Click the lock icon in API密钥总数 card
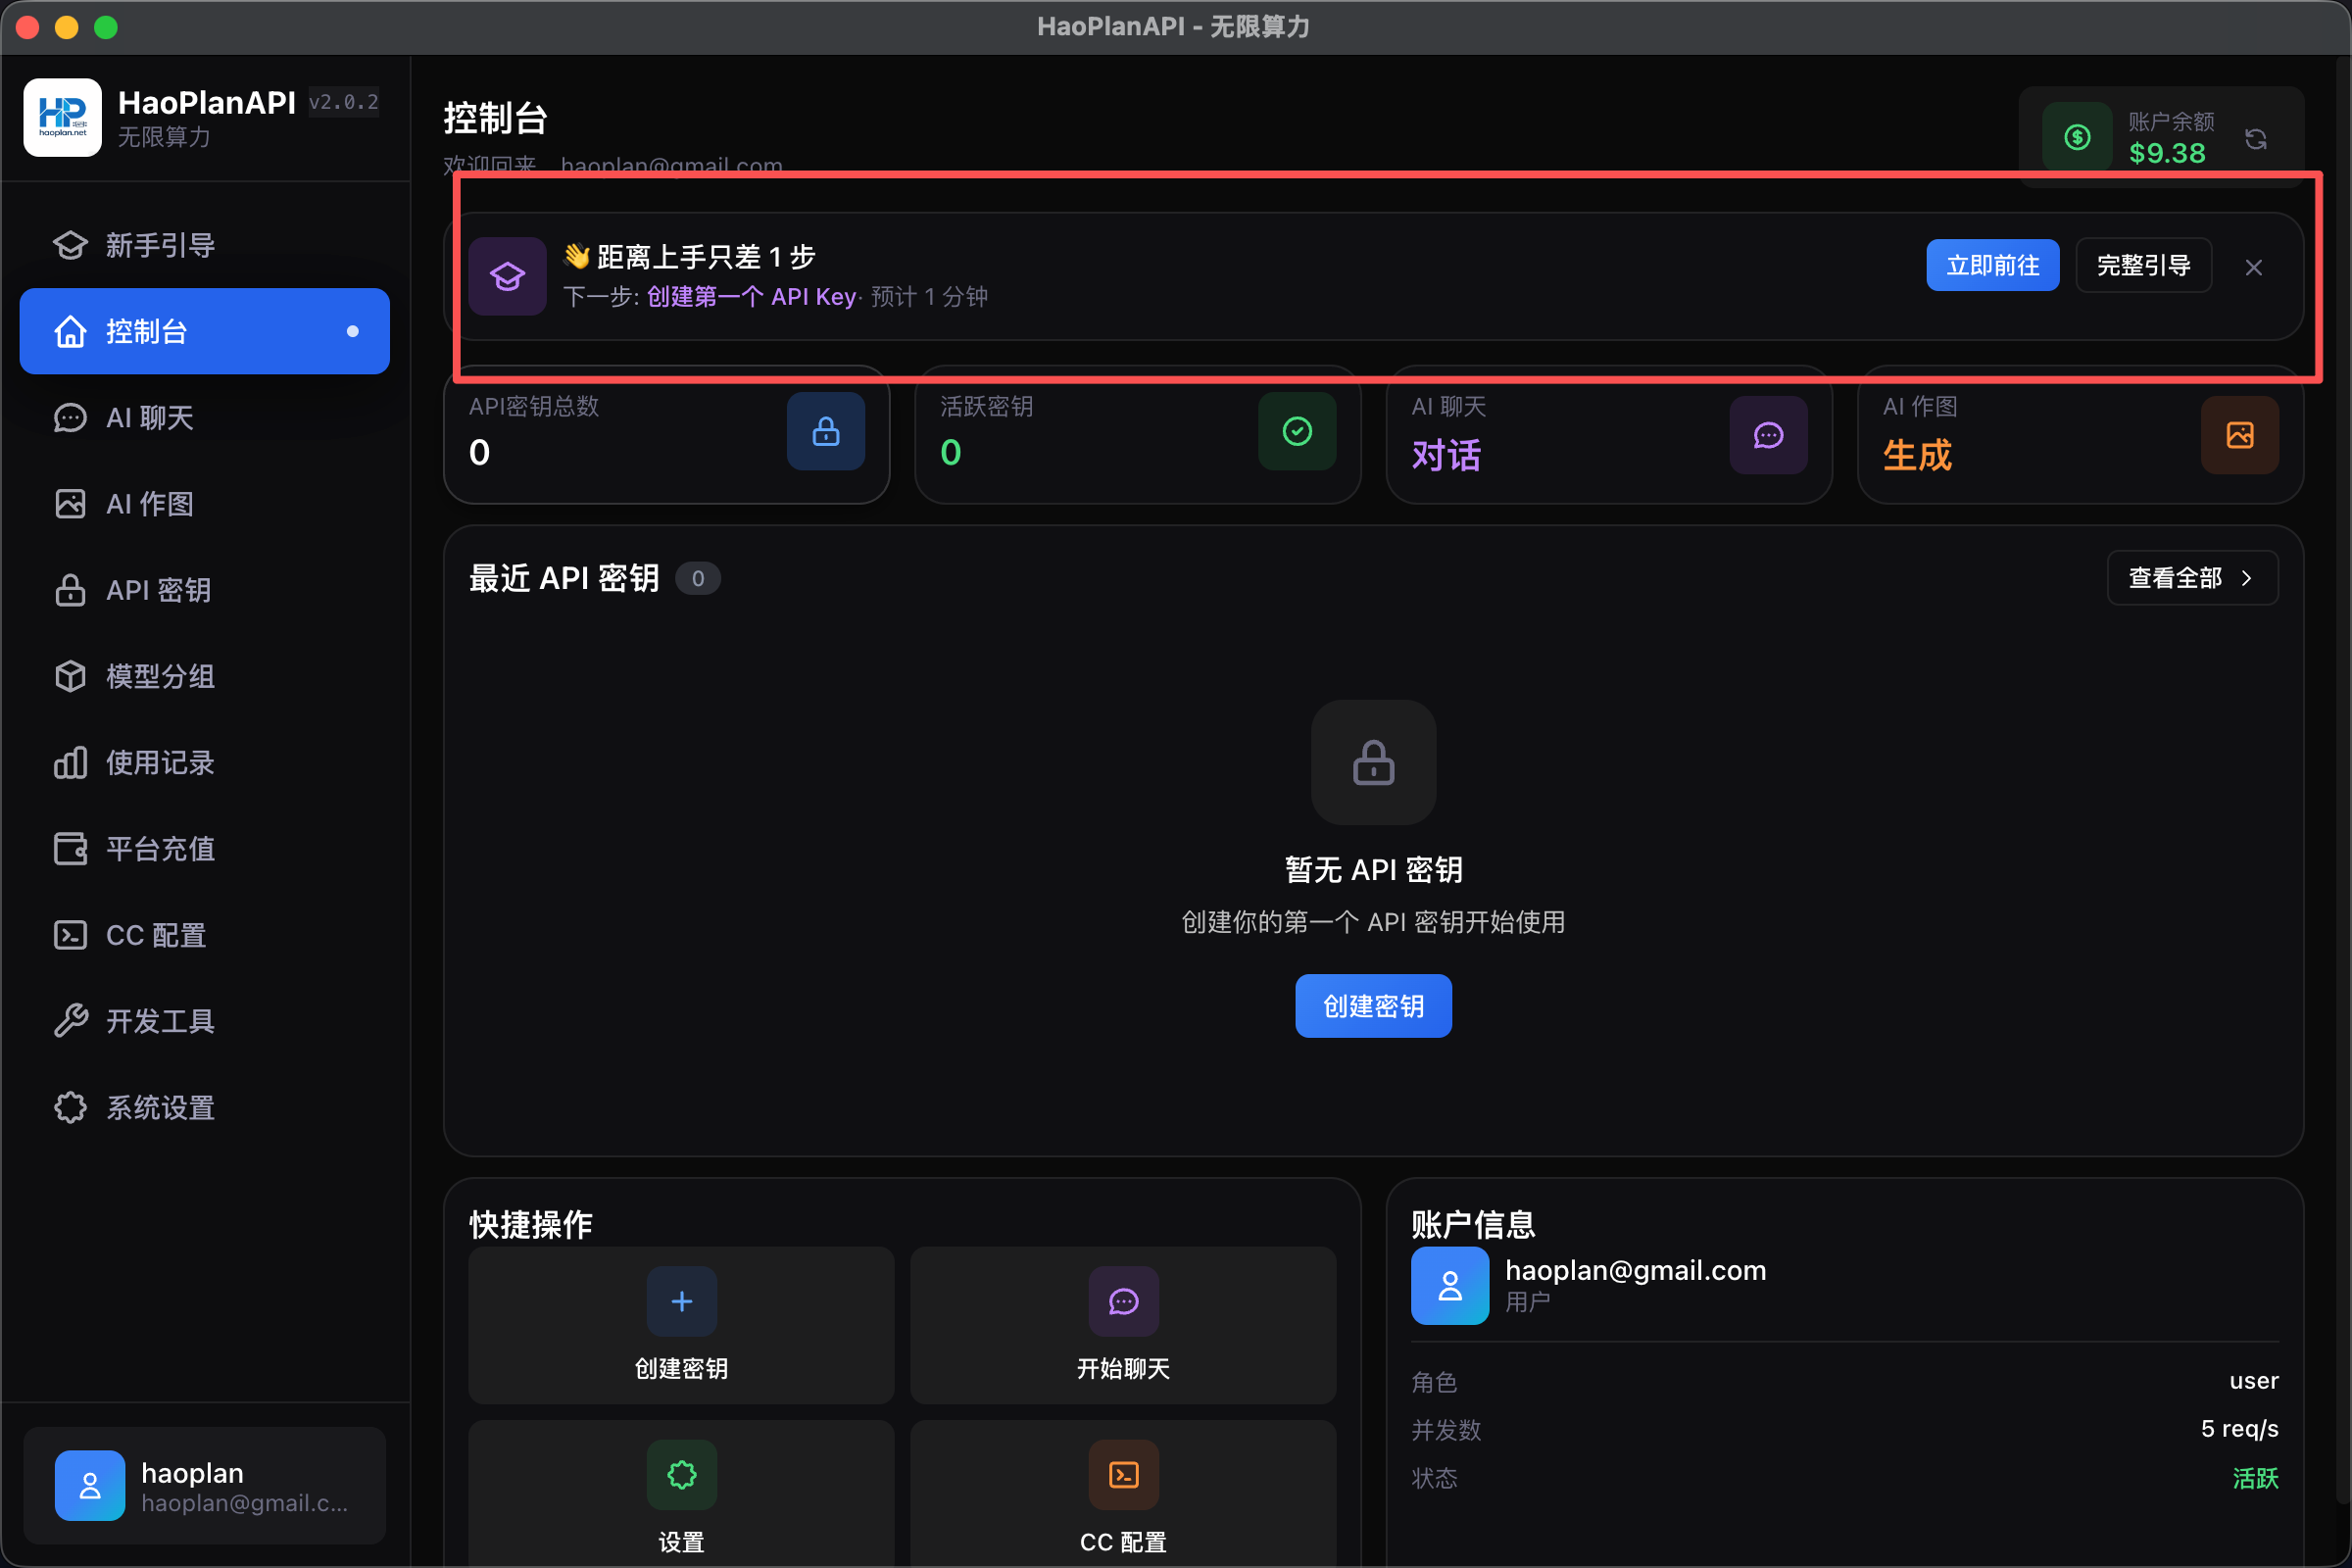 [x=825, y=431]
